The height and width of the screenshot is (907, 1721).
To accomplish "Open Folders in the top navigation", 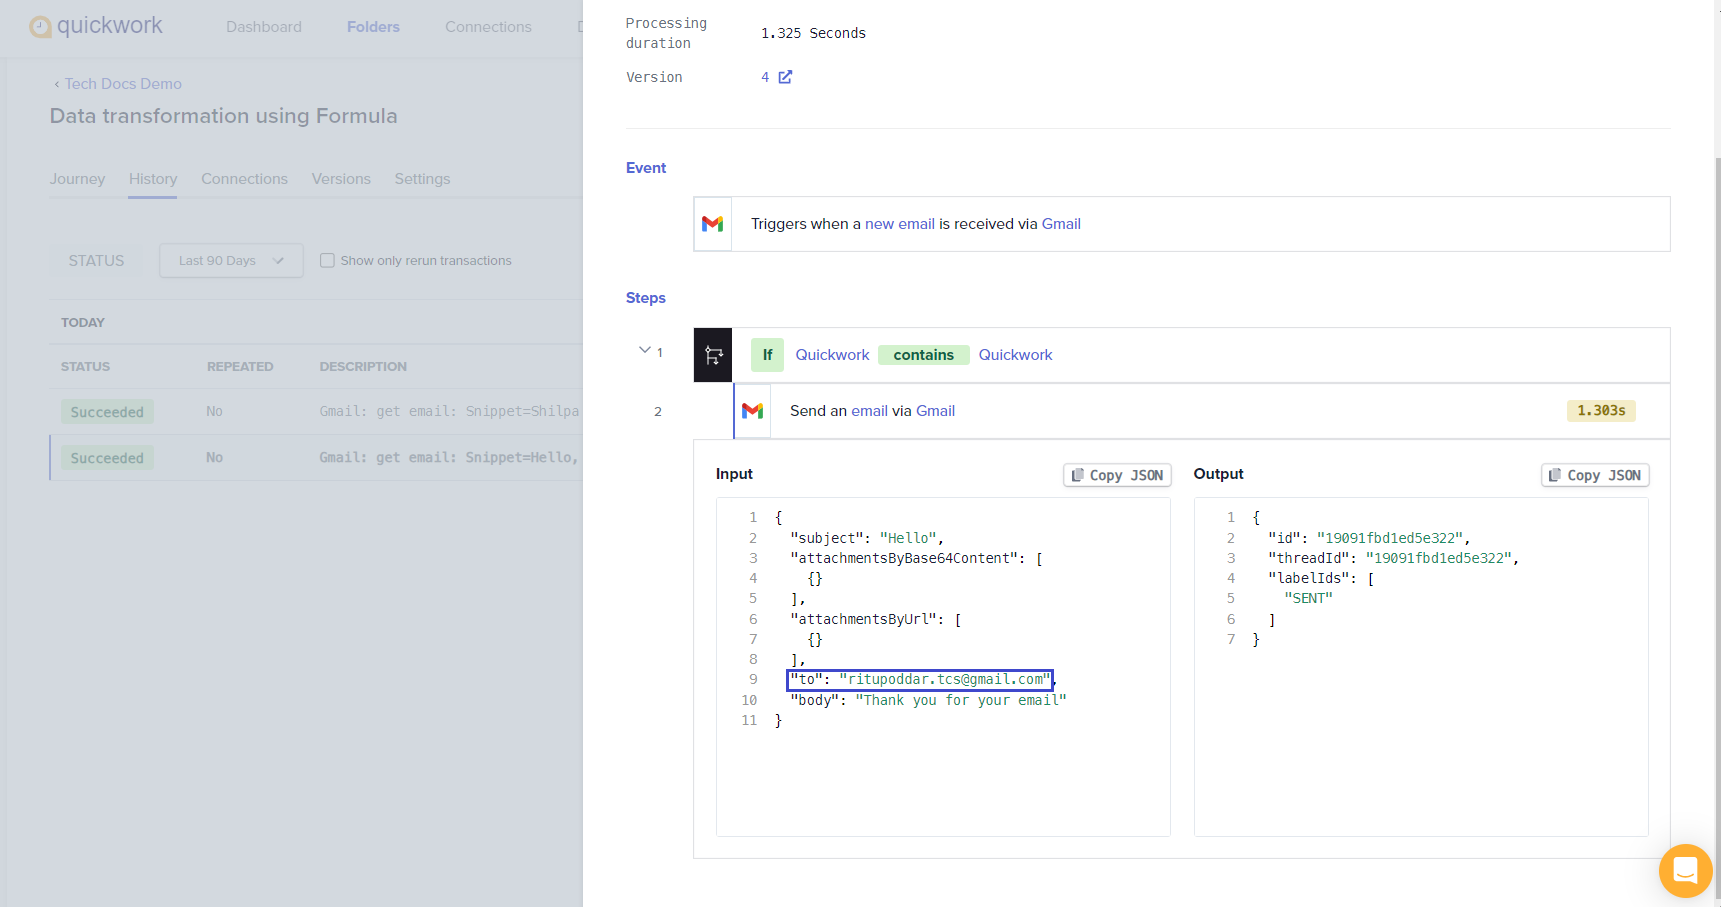I will (373, 27).
